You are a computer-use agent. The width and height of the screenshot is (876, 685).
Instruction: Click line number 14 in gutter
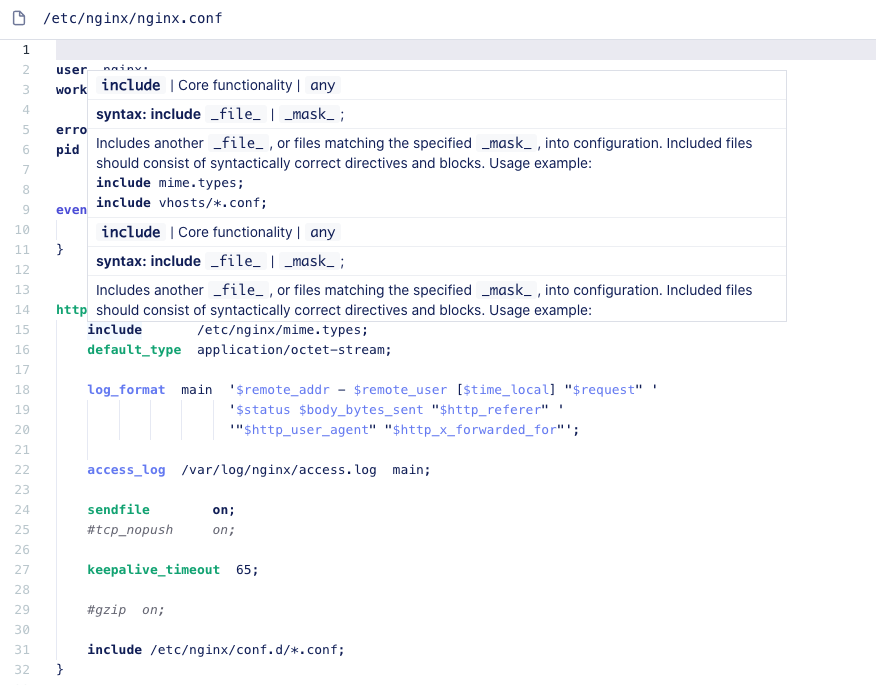[22, 310]
